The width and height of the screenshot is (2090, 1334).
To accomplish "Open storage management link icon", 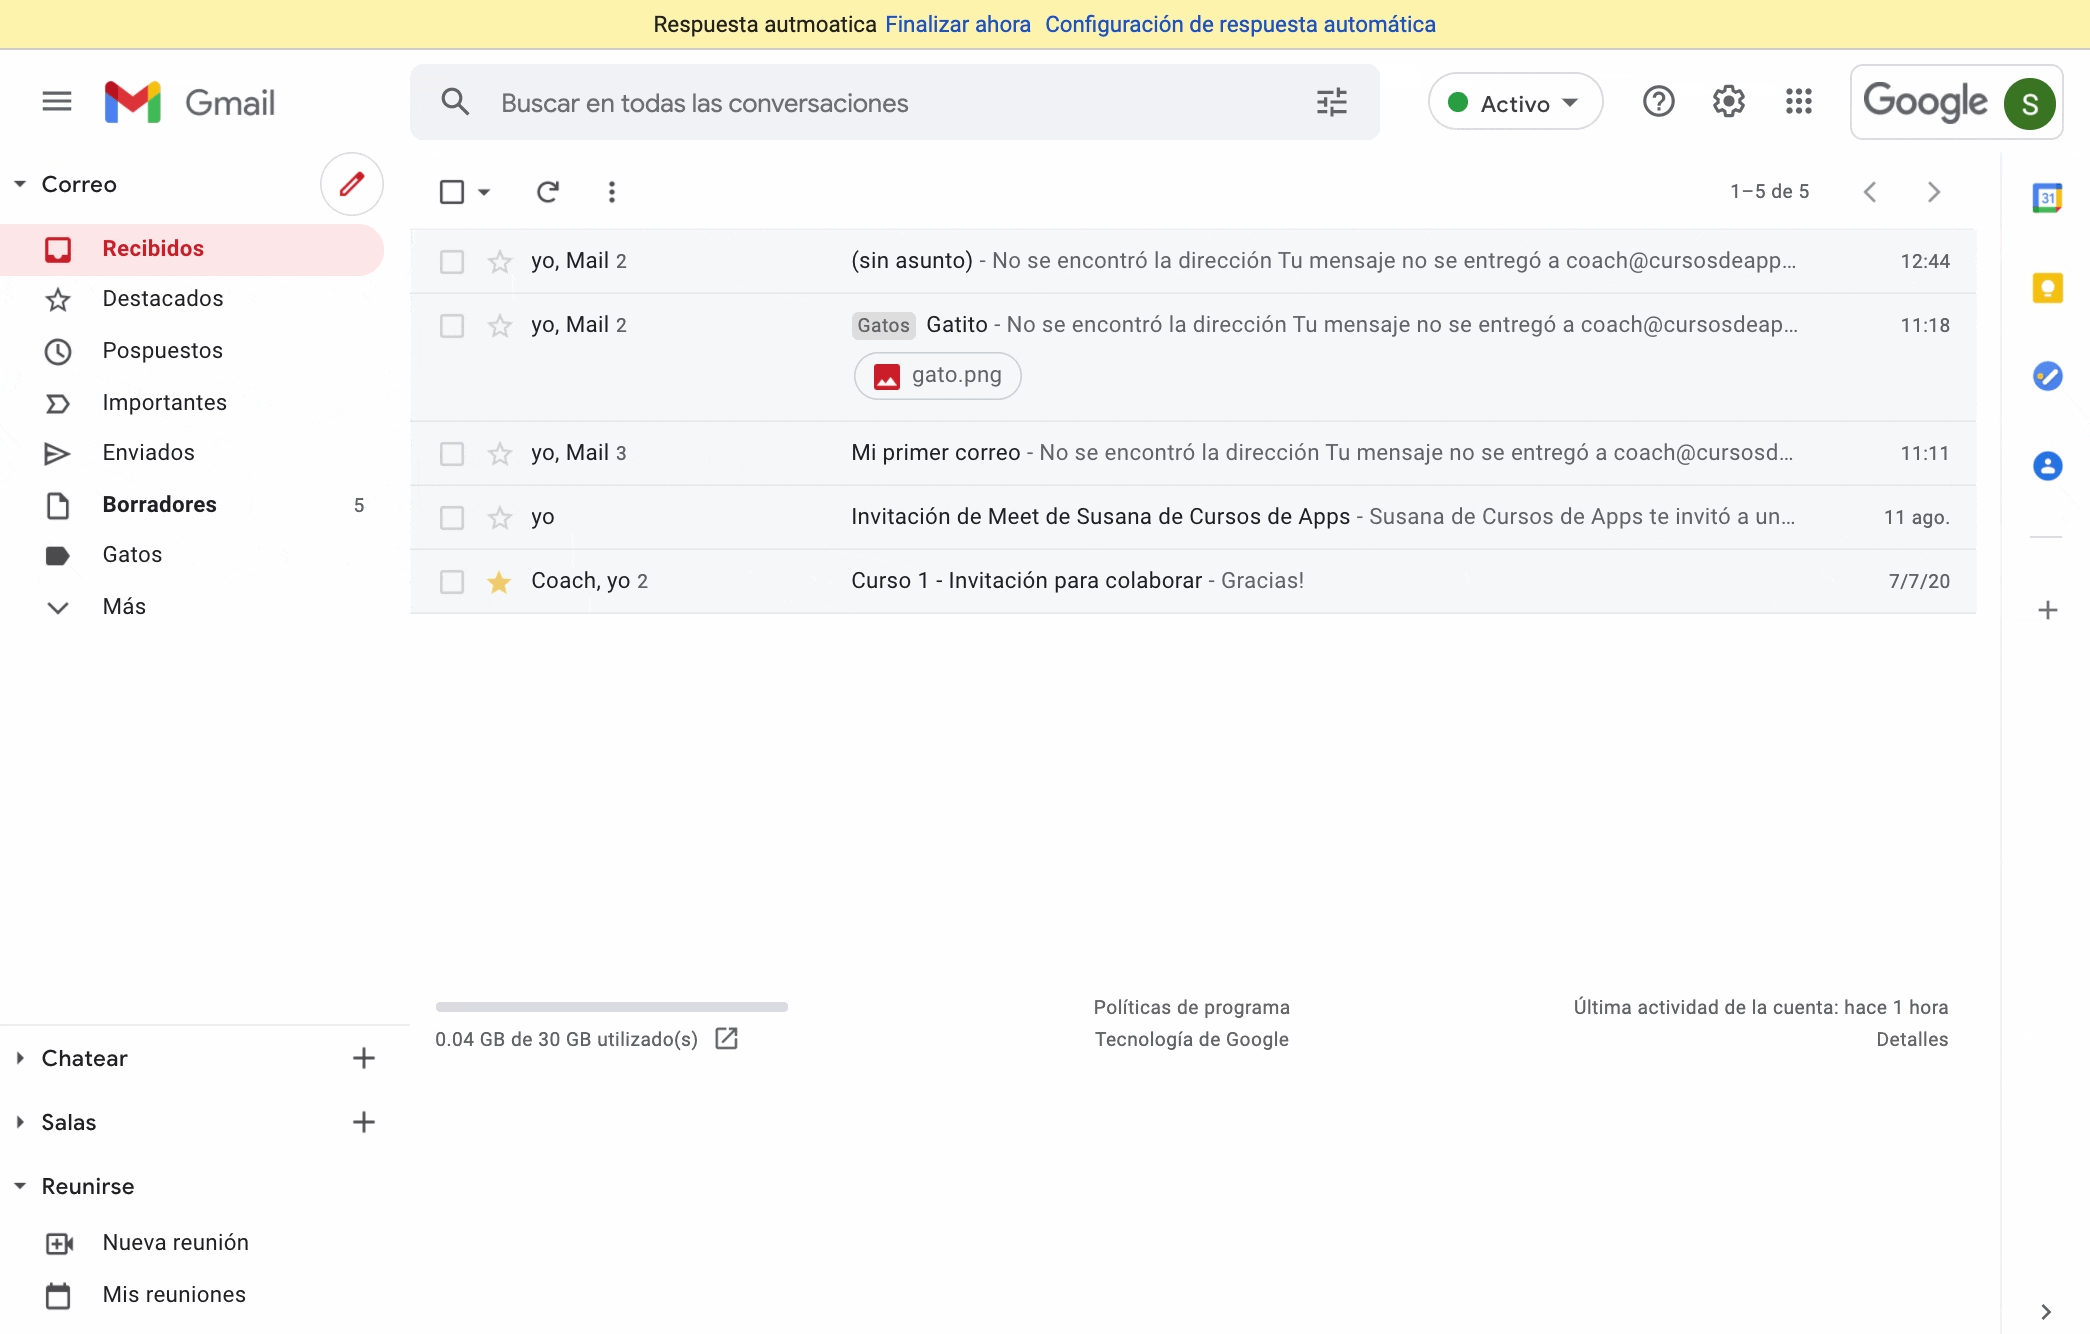I will coord(727,1039).
